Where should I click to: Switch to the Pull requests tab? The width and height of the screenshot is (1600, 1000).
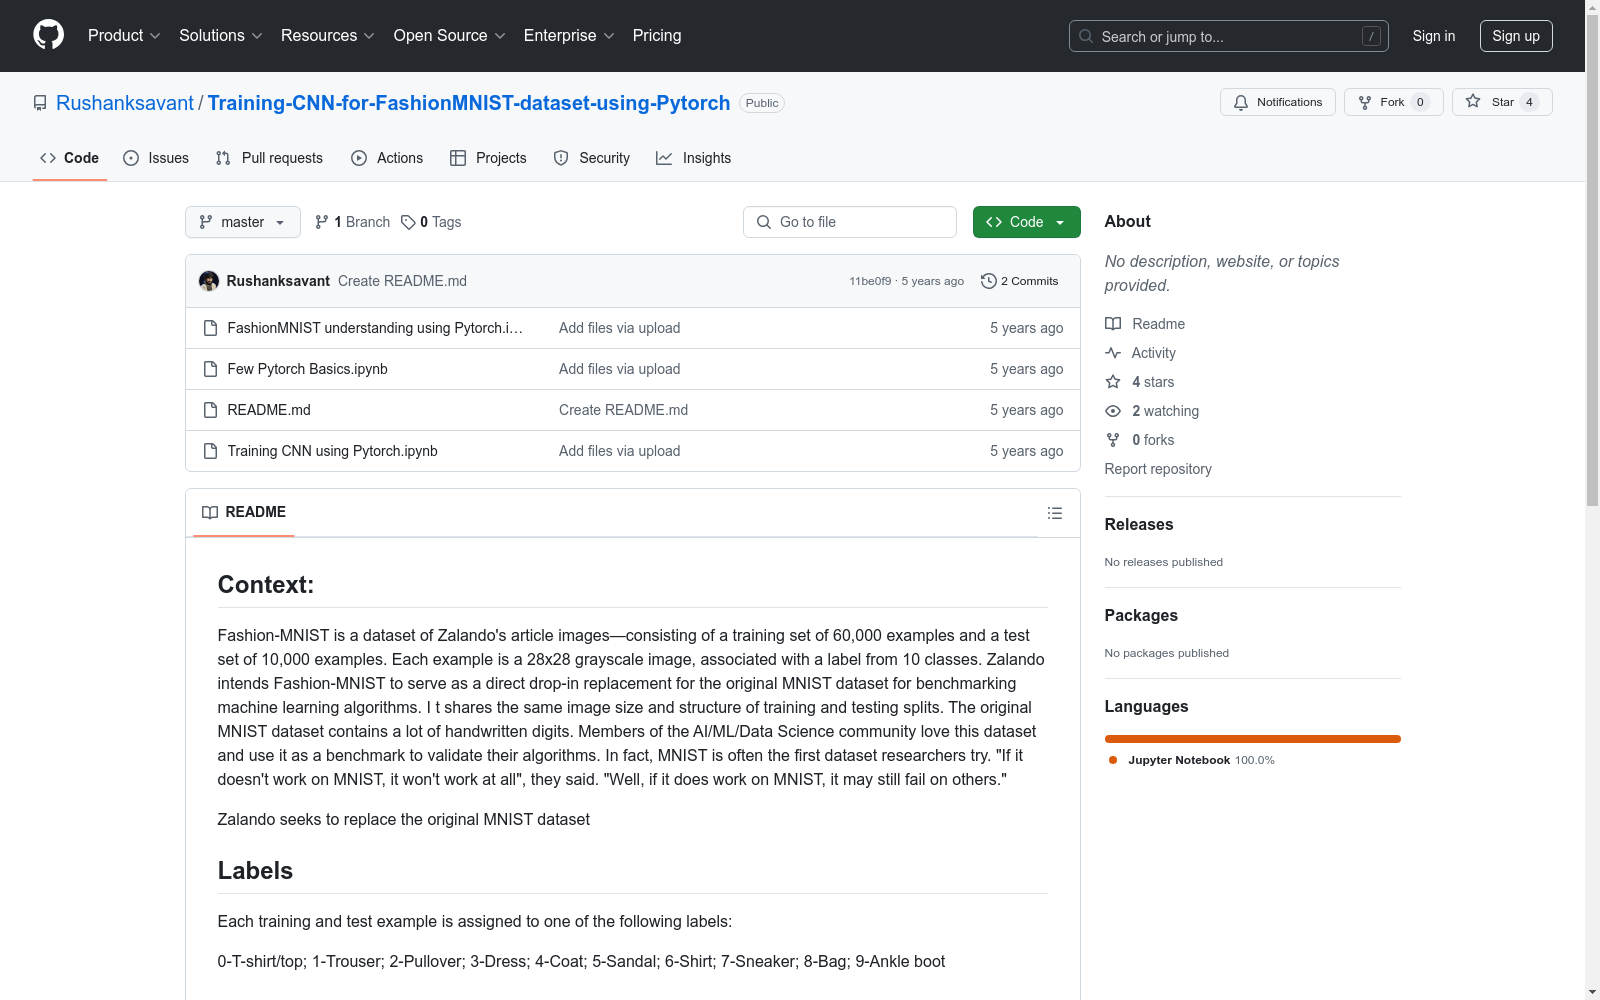click(x=269, y=158)
